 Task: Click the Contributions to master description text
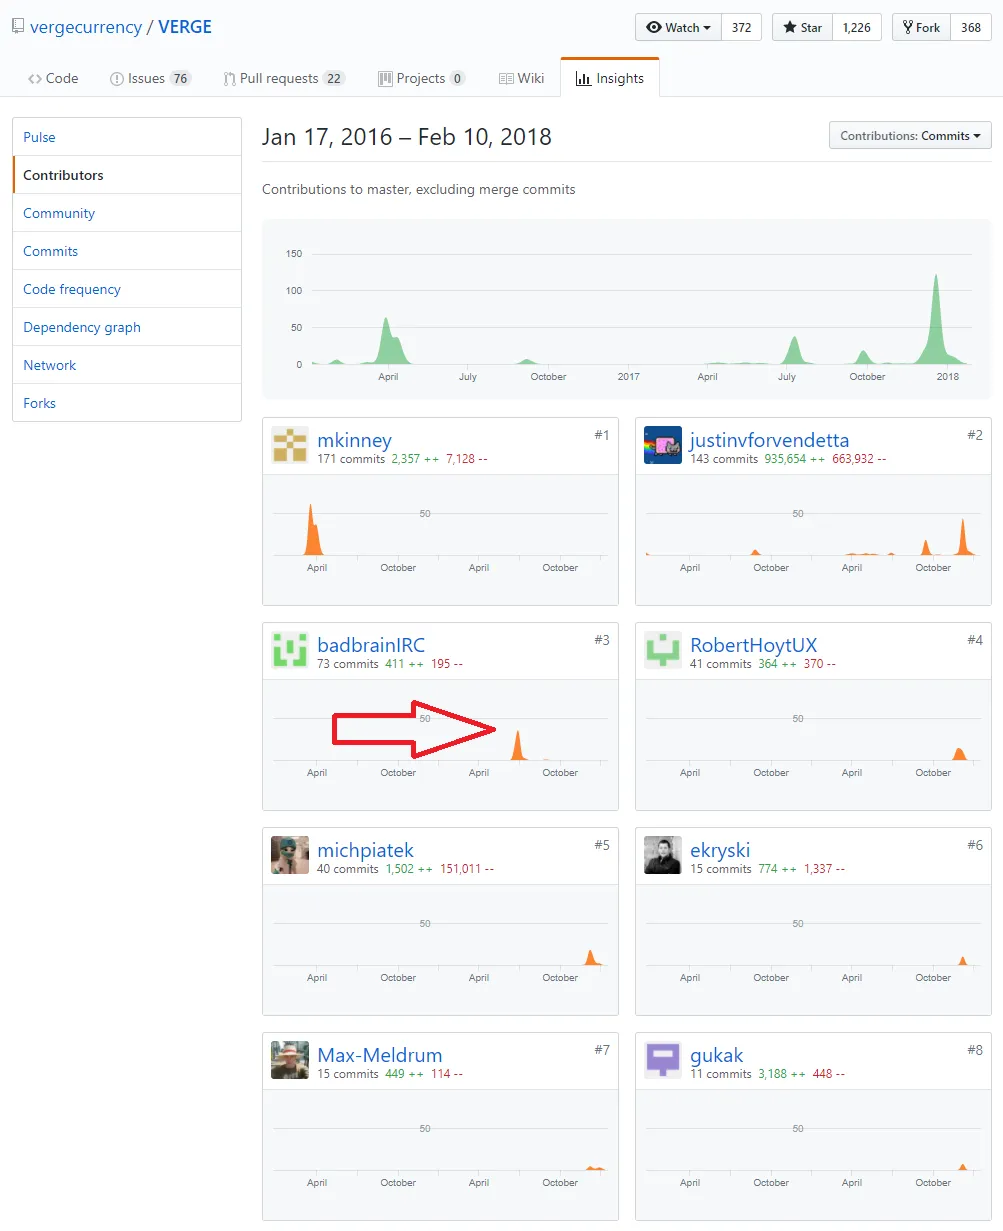coord(418,189)
